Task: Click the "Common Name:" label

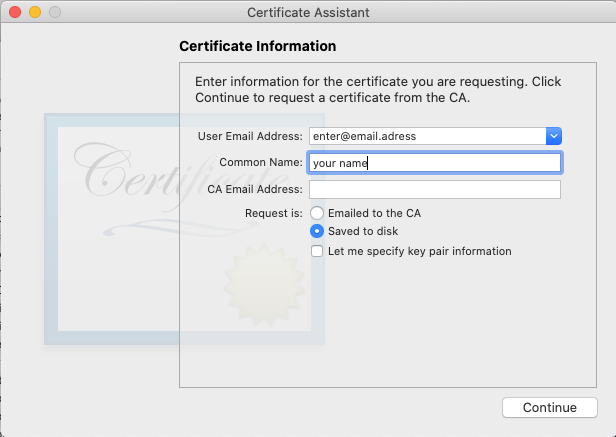Action: click(260, 163)
